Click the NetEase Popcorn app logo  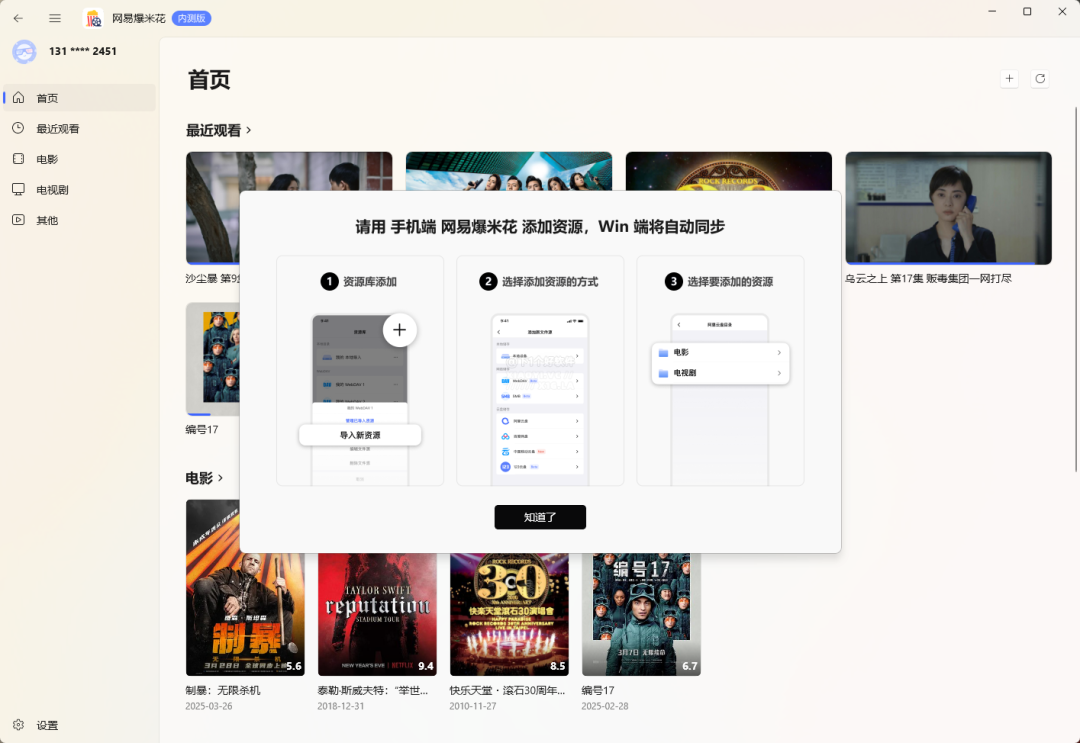coord(93,19)
